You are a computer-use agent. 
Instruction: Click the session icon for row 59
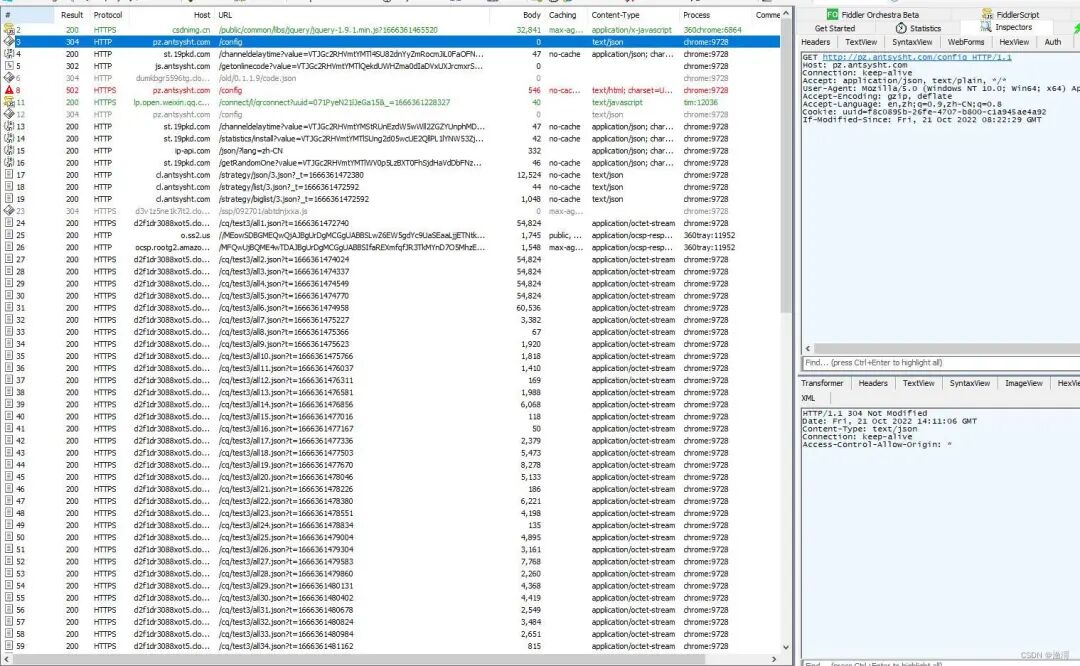tap(9, 646)
